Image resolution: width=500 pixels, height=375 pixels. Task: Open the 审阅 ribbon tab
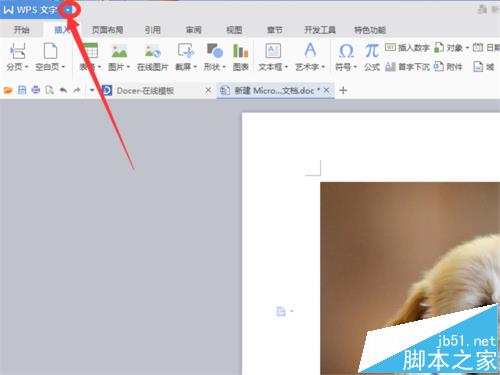coord(193,30)
